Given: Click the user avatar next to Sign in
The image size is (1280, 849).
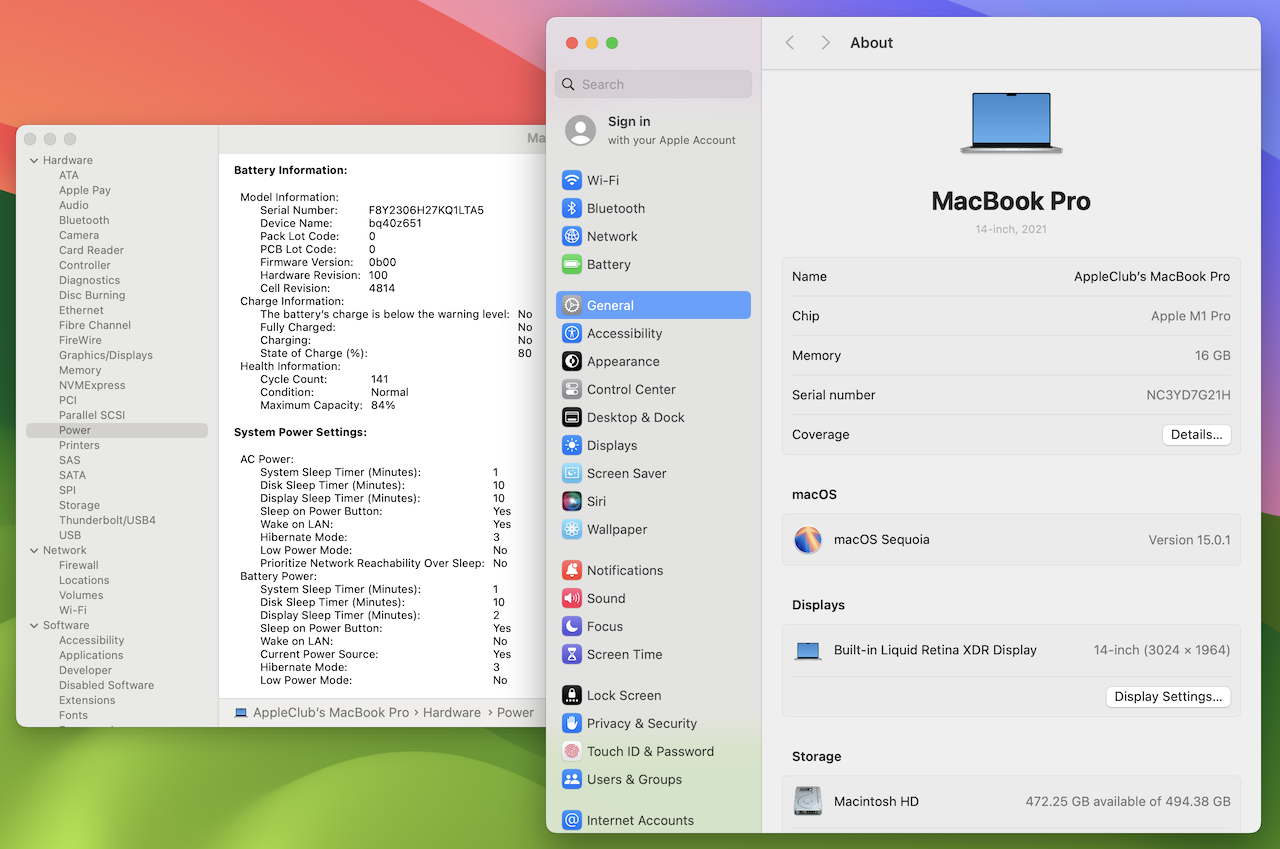Looking at the screenshot, I should (x=581, y=130).
